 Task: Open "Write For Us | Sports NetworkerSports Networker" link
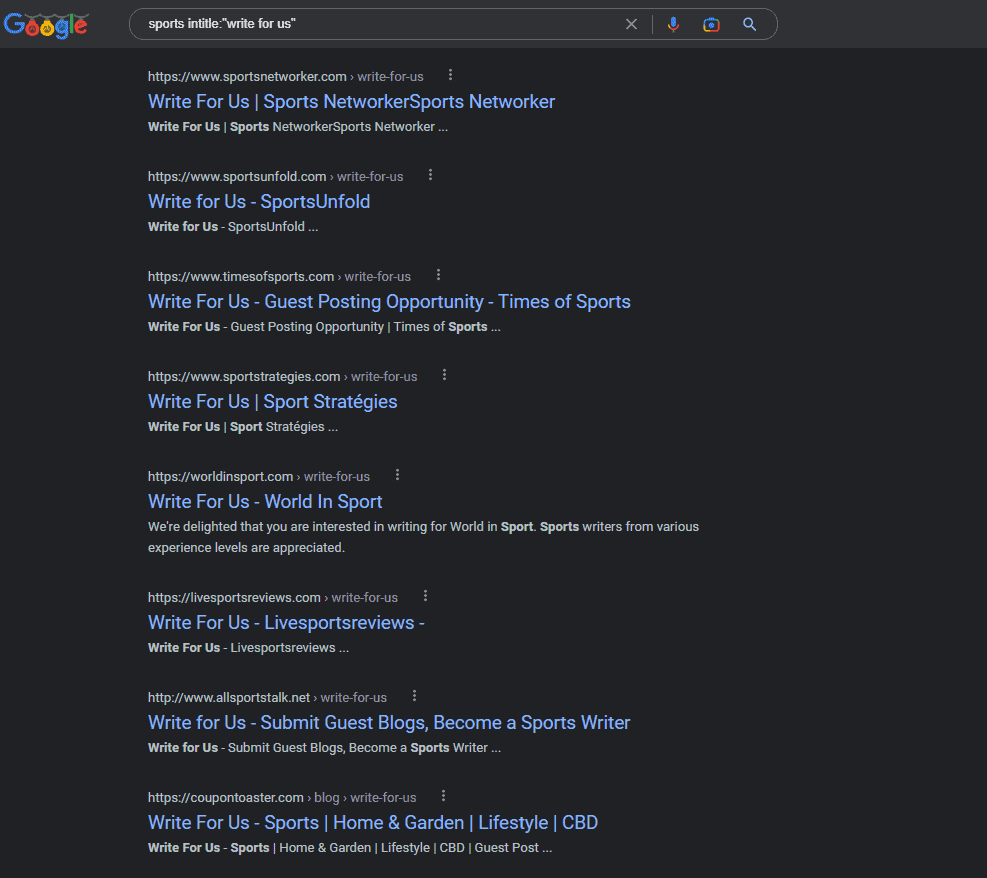[x=351, y=101]
